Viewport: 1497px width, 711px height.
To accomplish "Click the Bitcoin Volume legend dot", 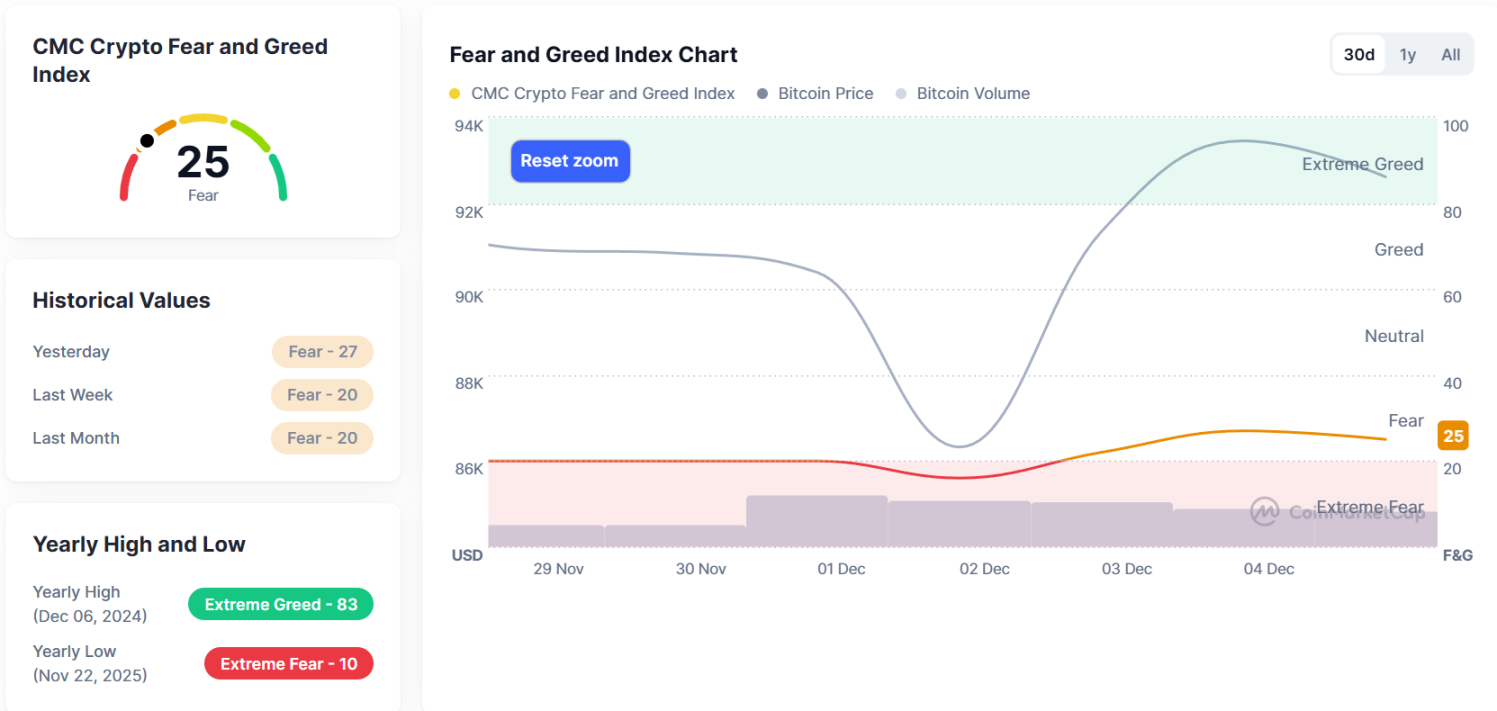I will pyautogui.click(x=901, y=94).
